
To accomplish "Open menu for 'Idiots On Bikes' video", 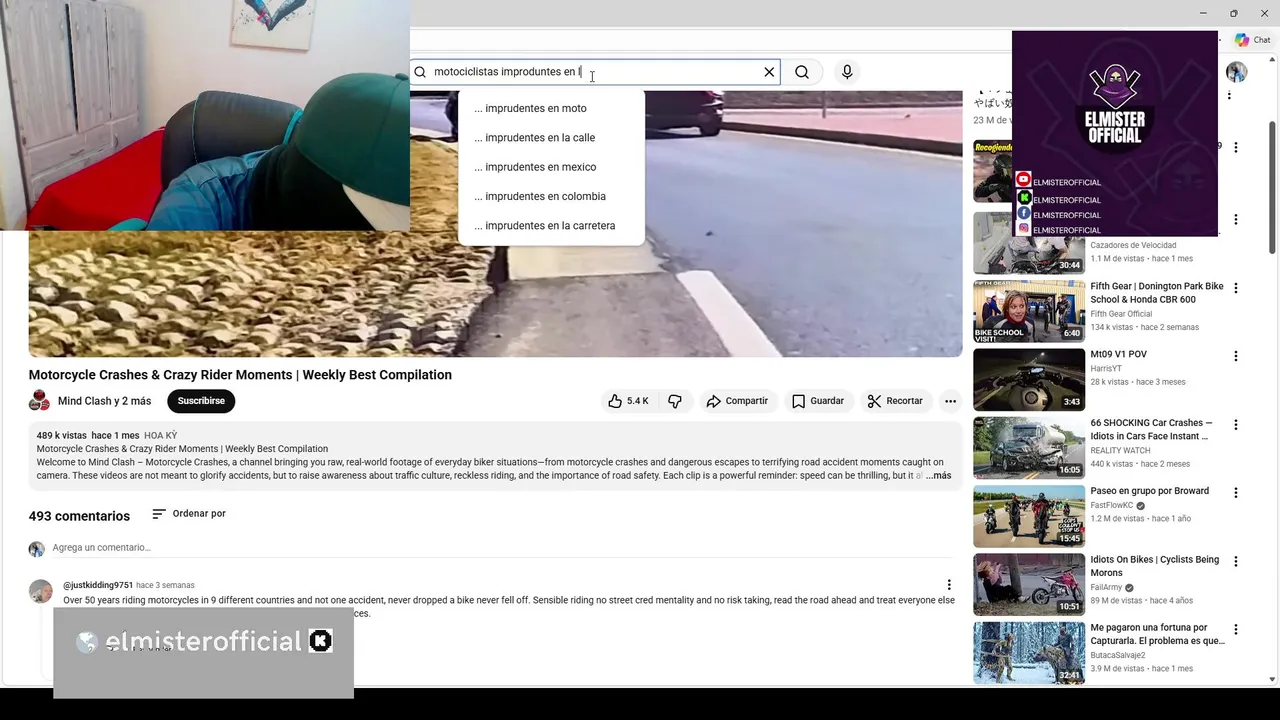I will [1236, 562].
